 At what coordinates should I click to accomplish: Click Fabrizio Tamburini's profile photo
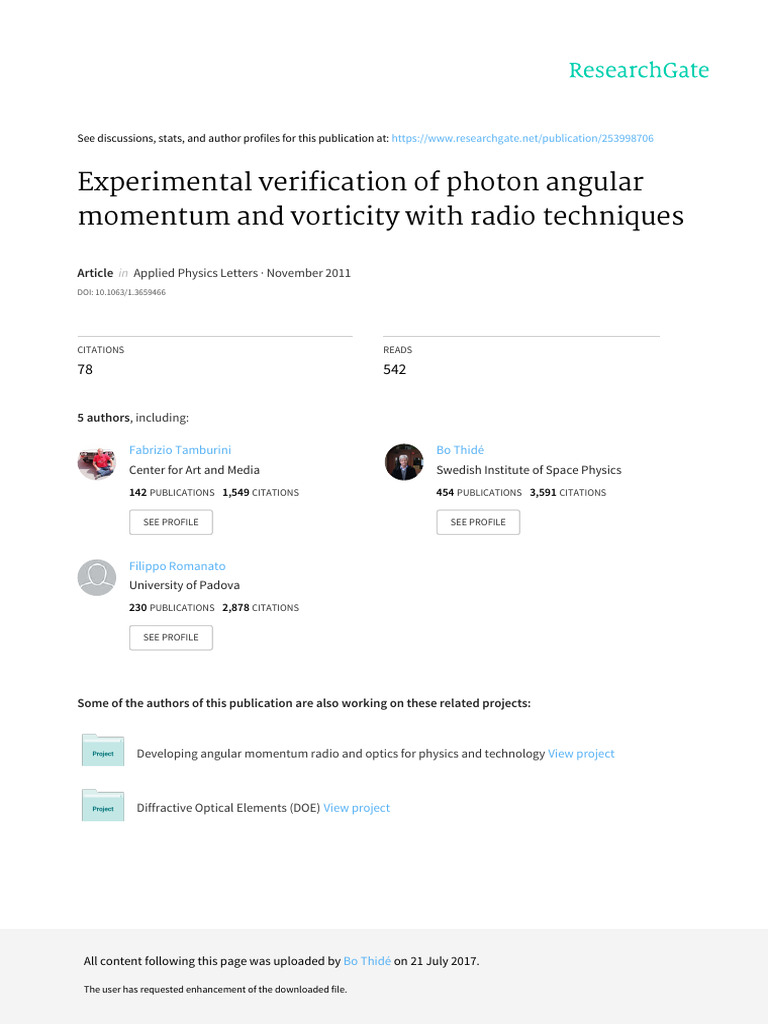pos(96,463)
